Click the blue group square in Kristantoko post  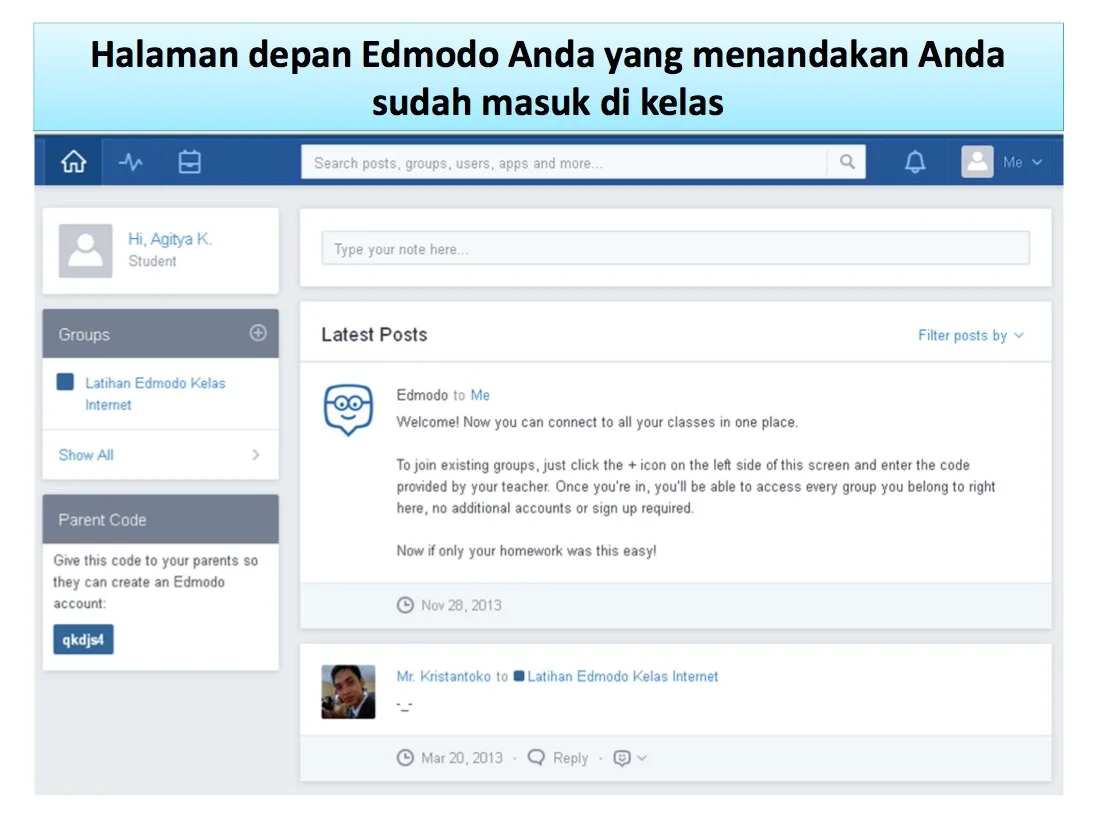click(x=519, y=676)
